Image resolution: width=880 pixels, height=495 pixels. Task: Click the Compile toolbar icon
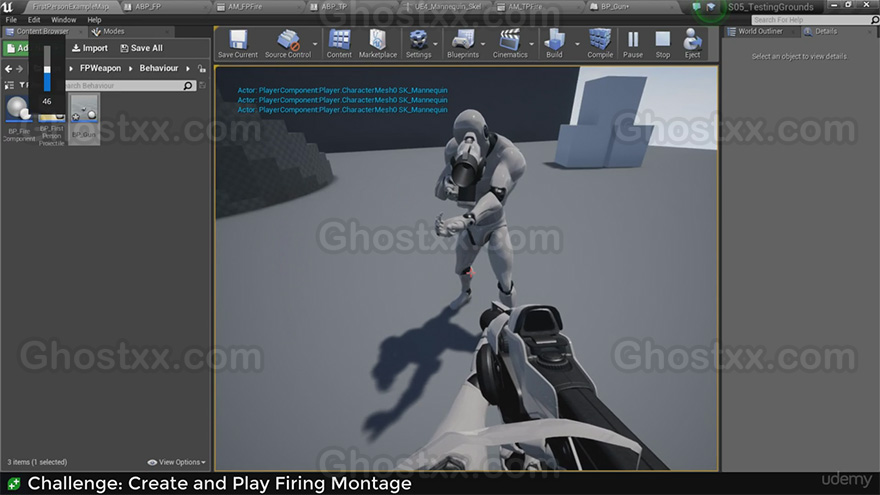coord(600,44)
